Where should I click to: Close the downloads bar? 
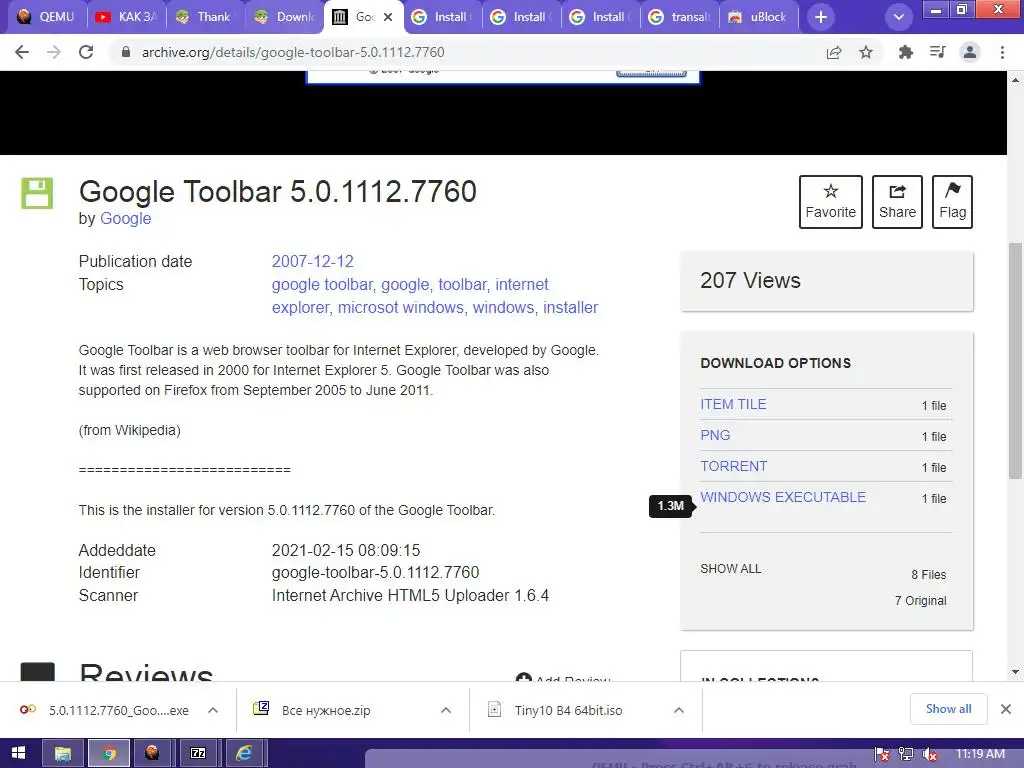tap(1006, 709)
